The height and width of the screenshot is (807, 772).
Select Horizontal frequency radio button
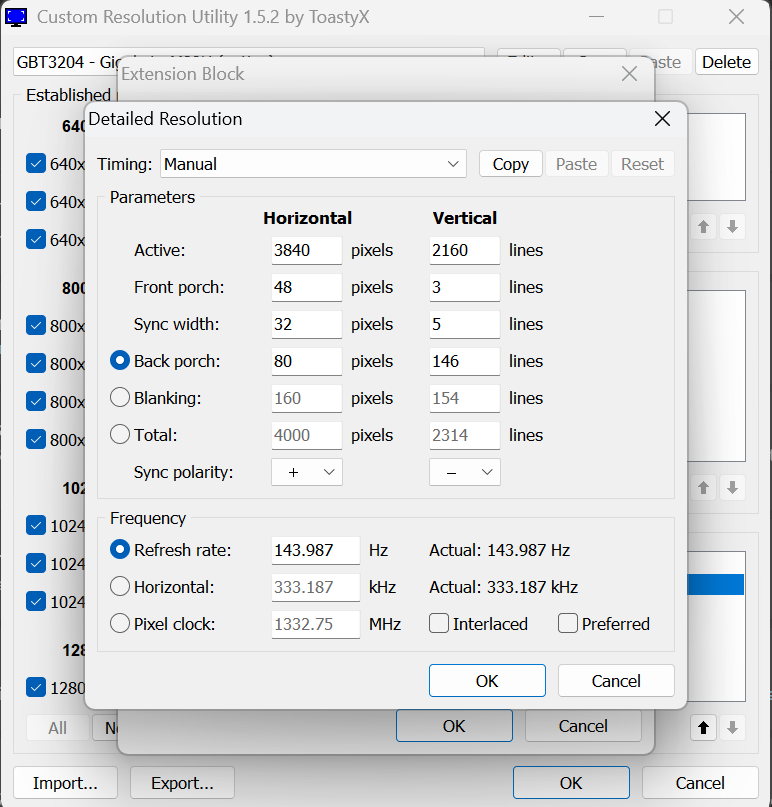coord(120,587)
